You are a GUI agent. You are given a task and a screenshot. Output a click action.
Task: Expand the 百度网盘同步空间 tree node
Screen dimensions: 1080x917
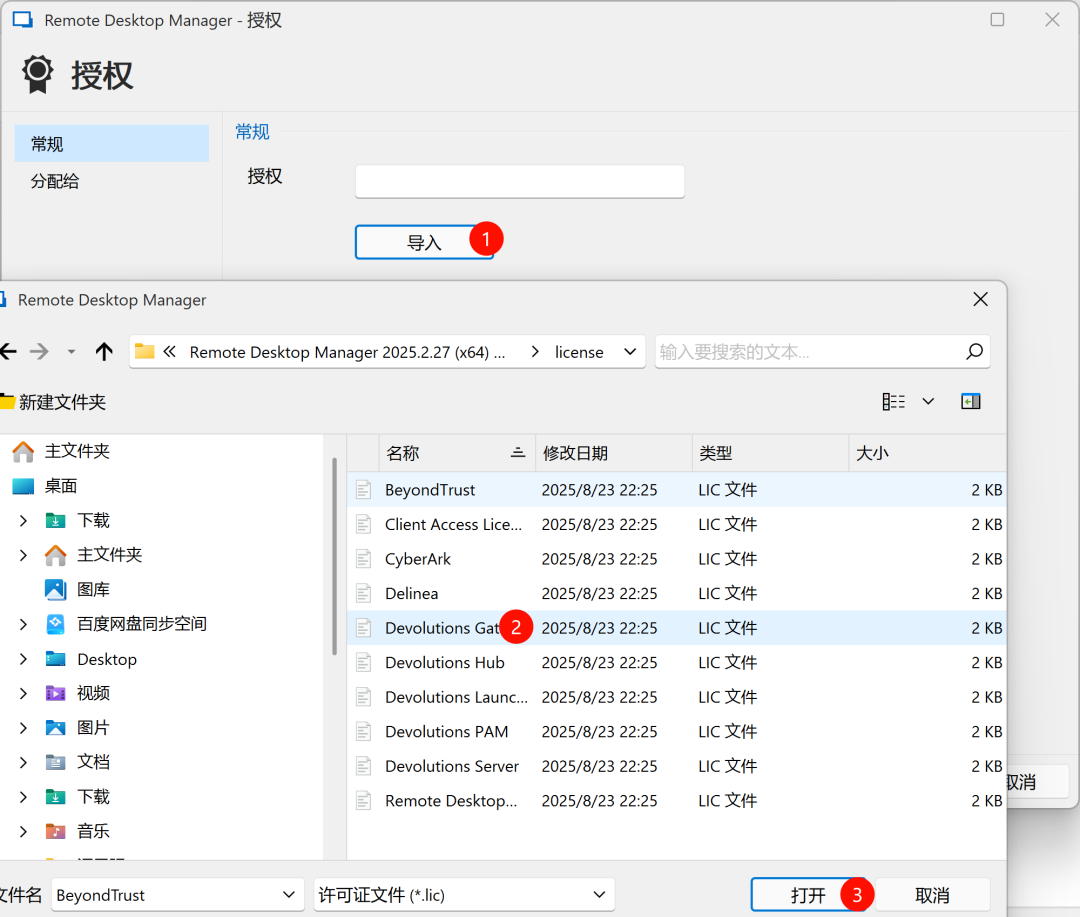[23, 624]
